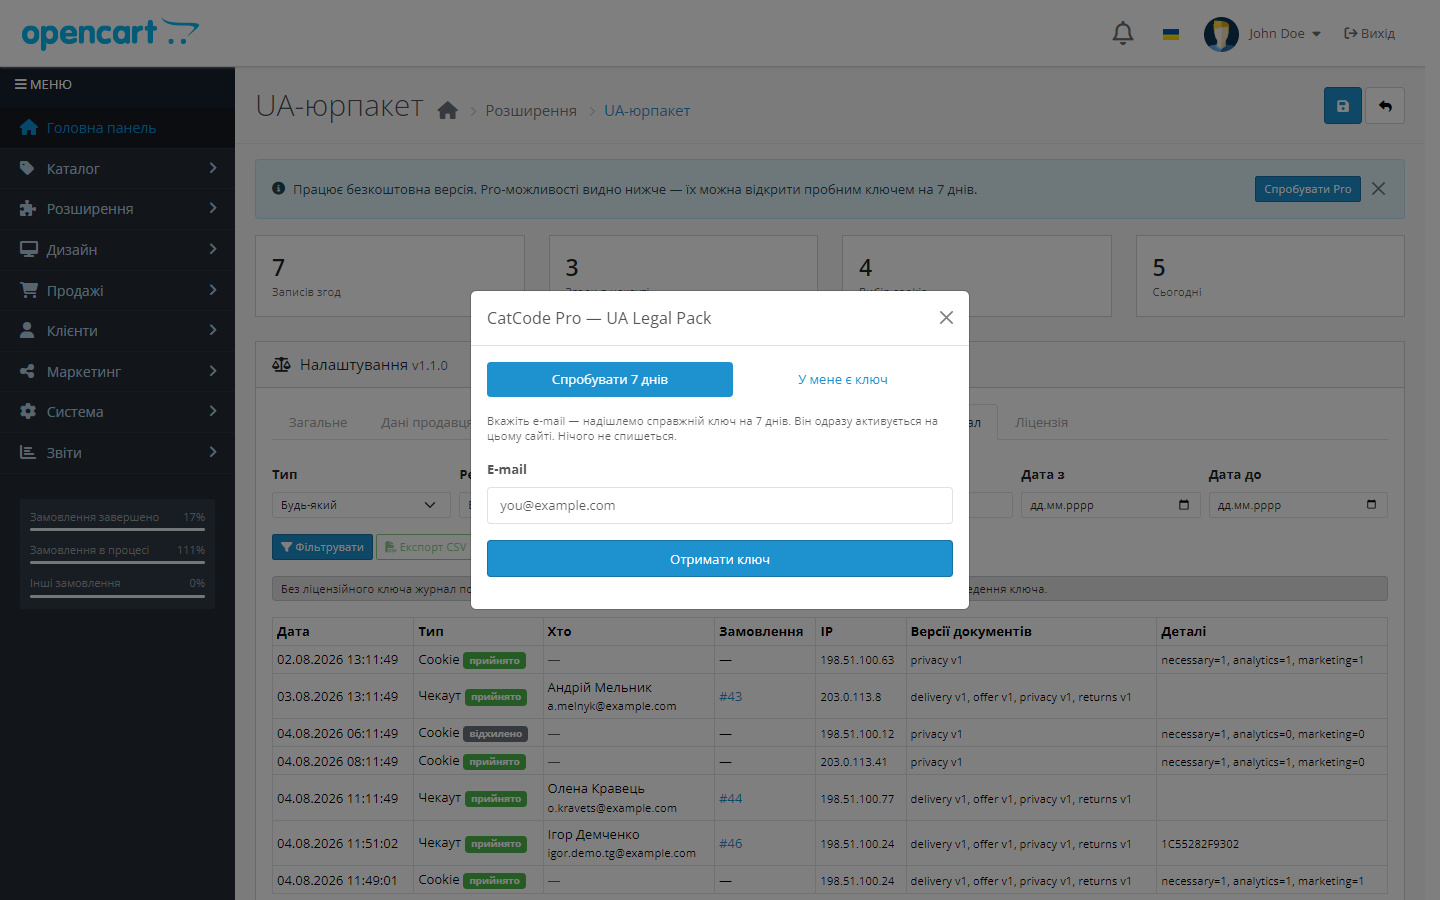Focus the E-mail input field
The image size is (1440, 900).
pyautogui.click(x=720, y=506)
